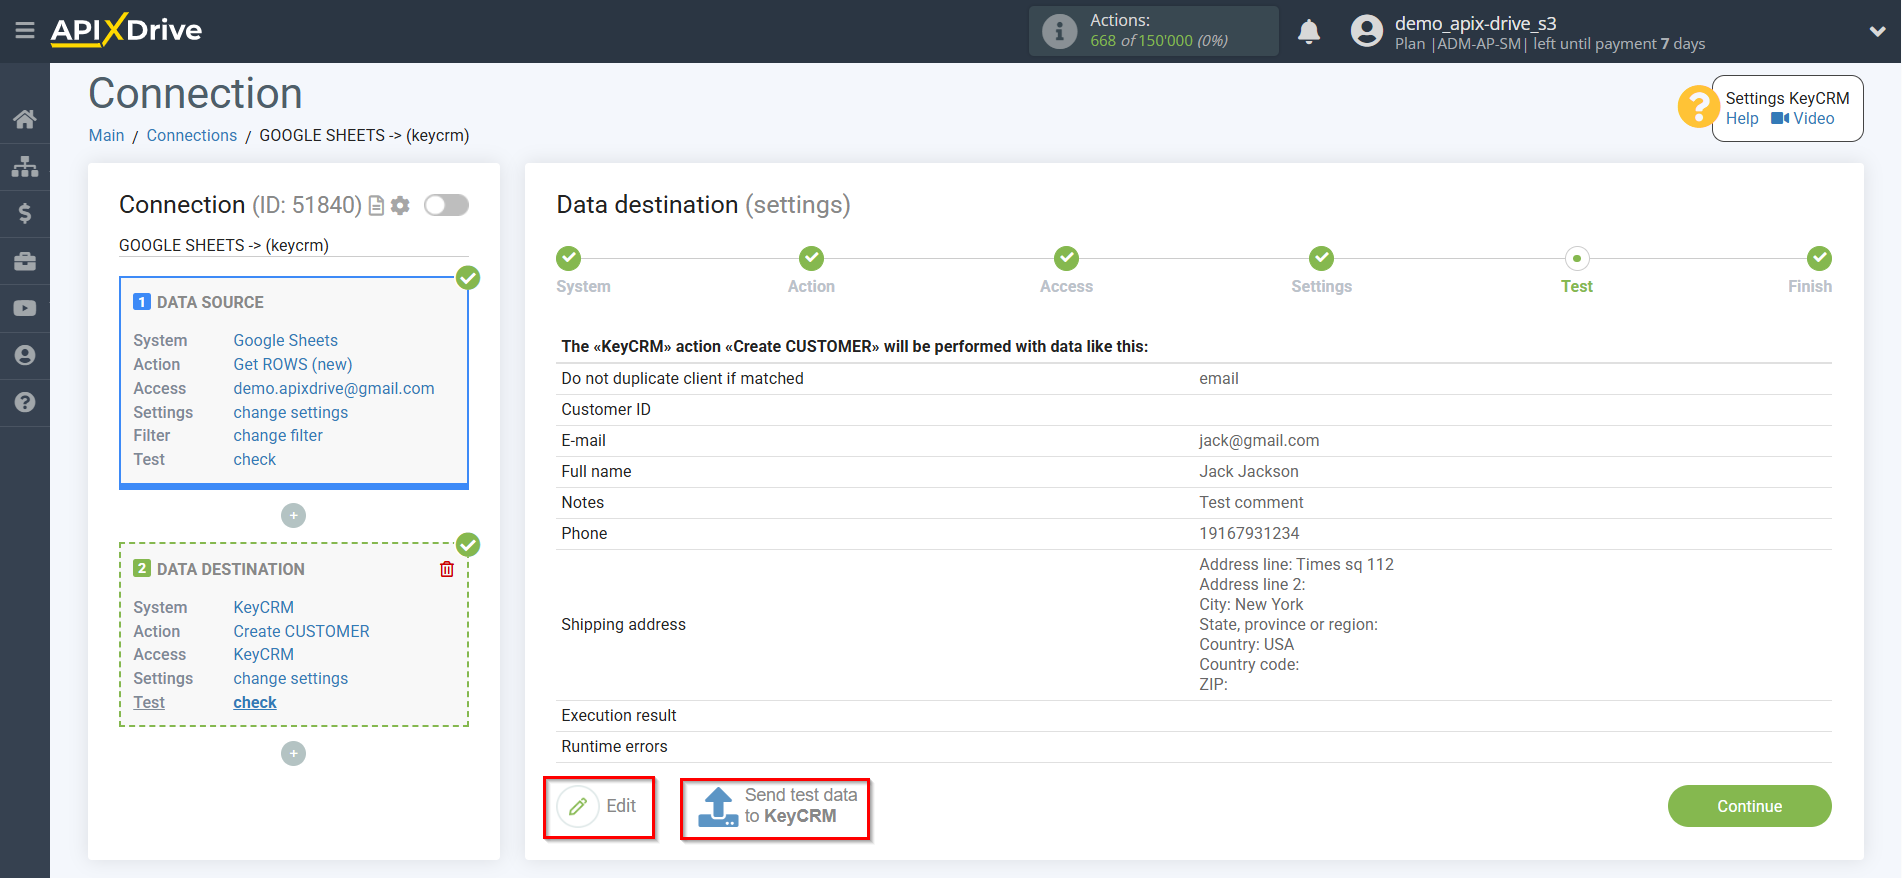The width and height of the screenshot is (1902, 878).
Task: Delete data destination with trash icon
Action: point(447,569)
